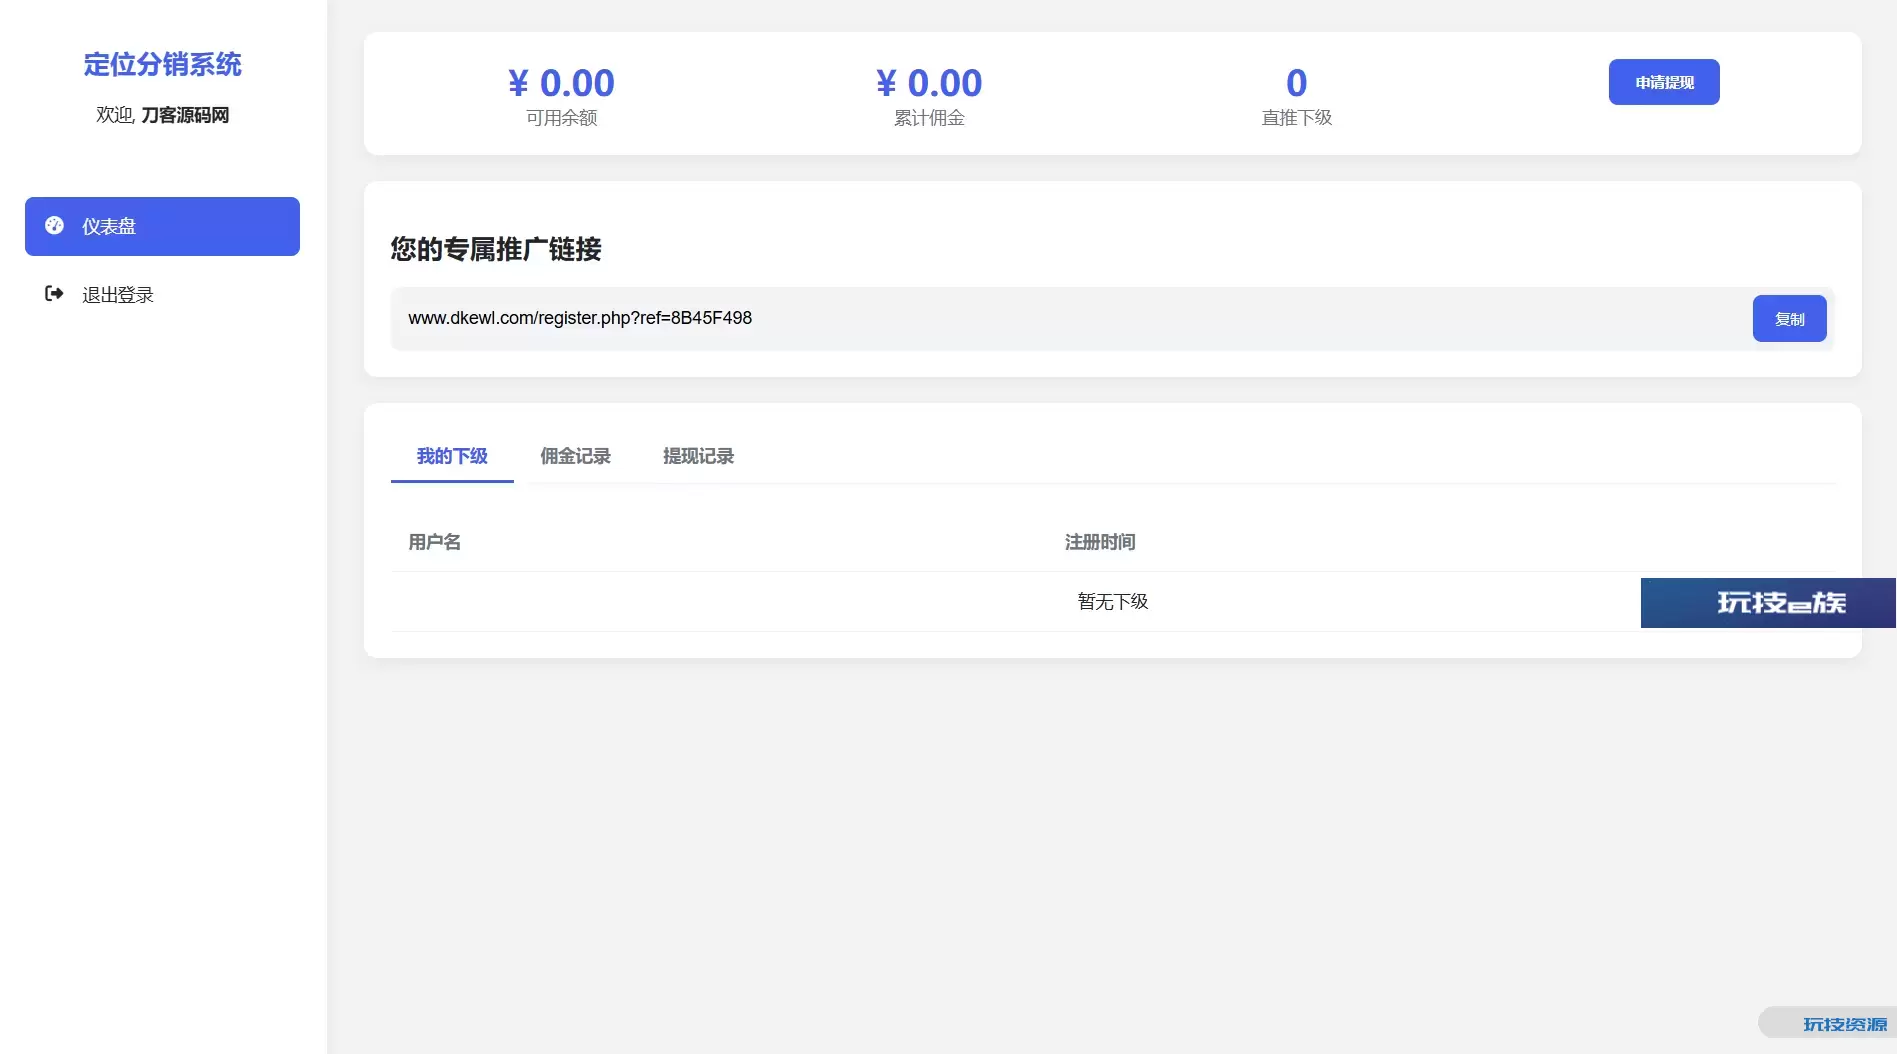Click the 暂无下级 empty table row
Image resolution: width=1897 pixels, height=1054 pixels.
pos(1112,602)
